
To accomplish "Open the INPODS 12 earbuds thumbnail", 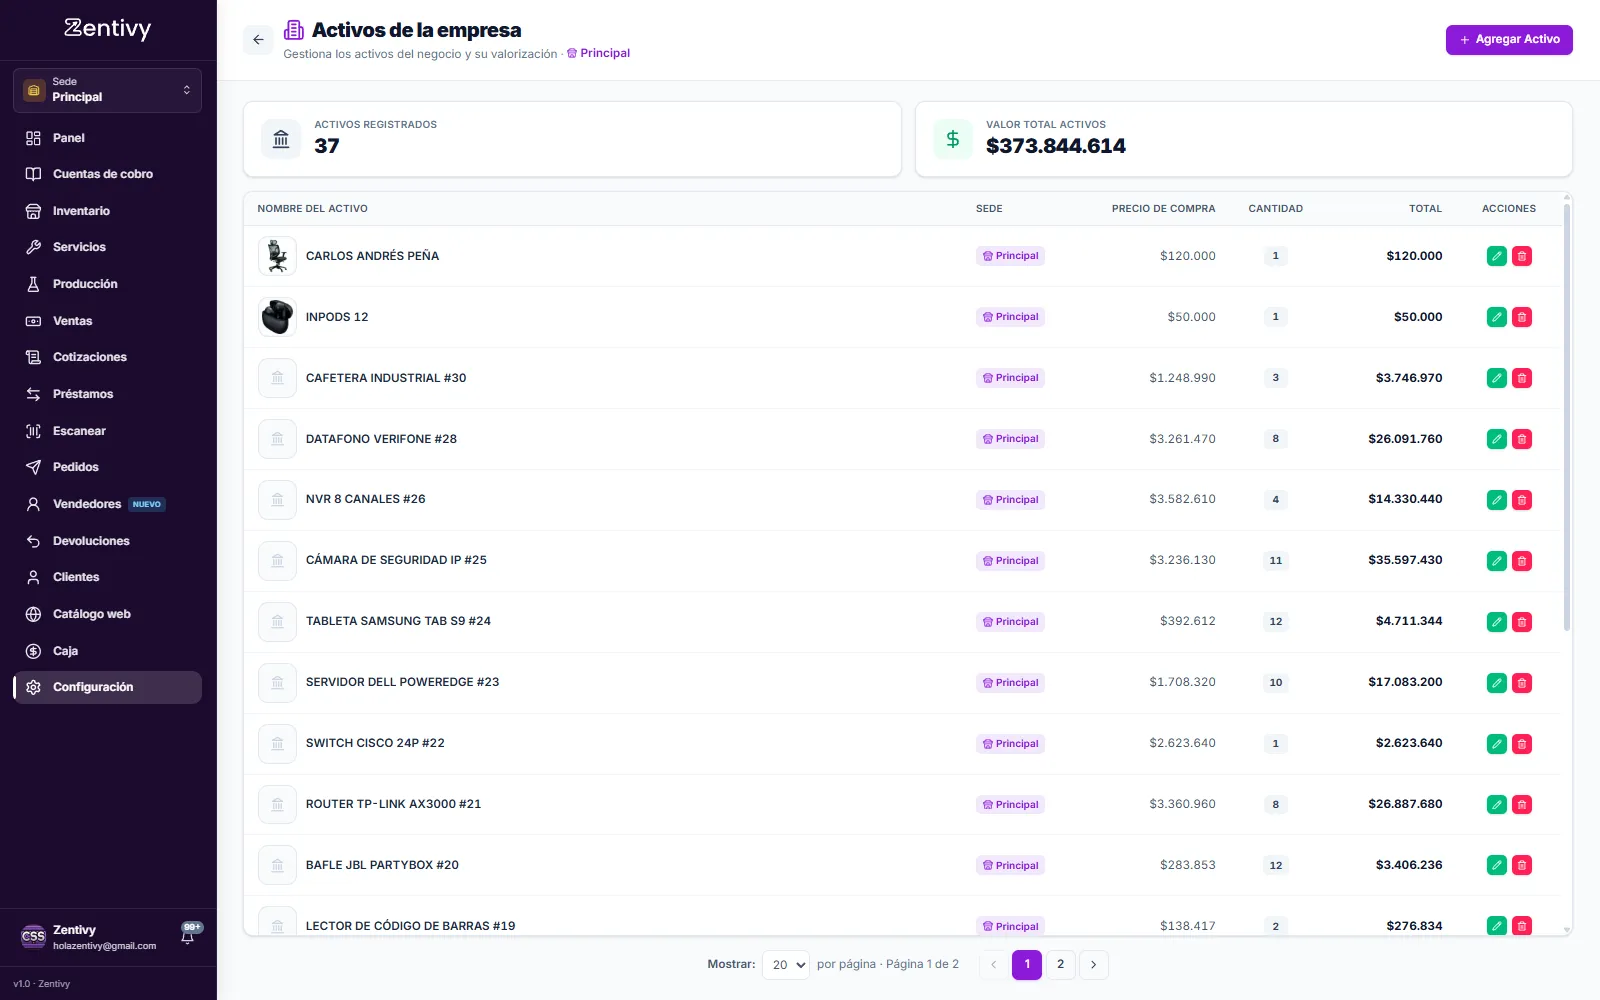I will point(277,317).
